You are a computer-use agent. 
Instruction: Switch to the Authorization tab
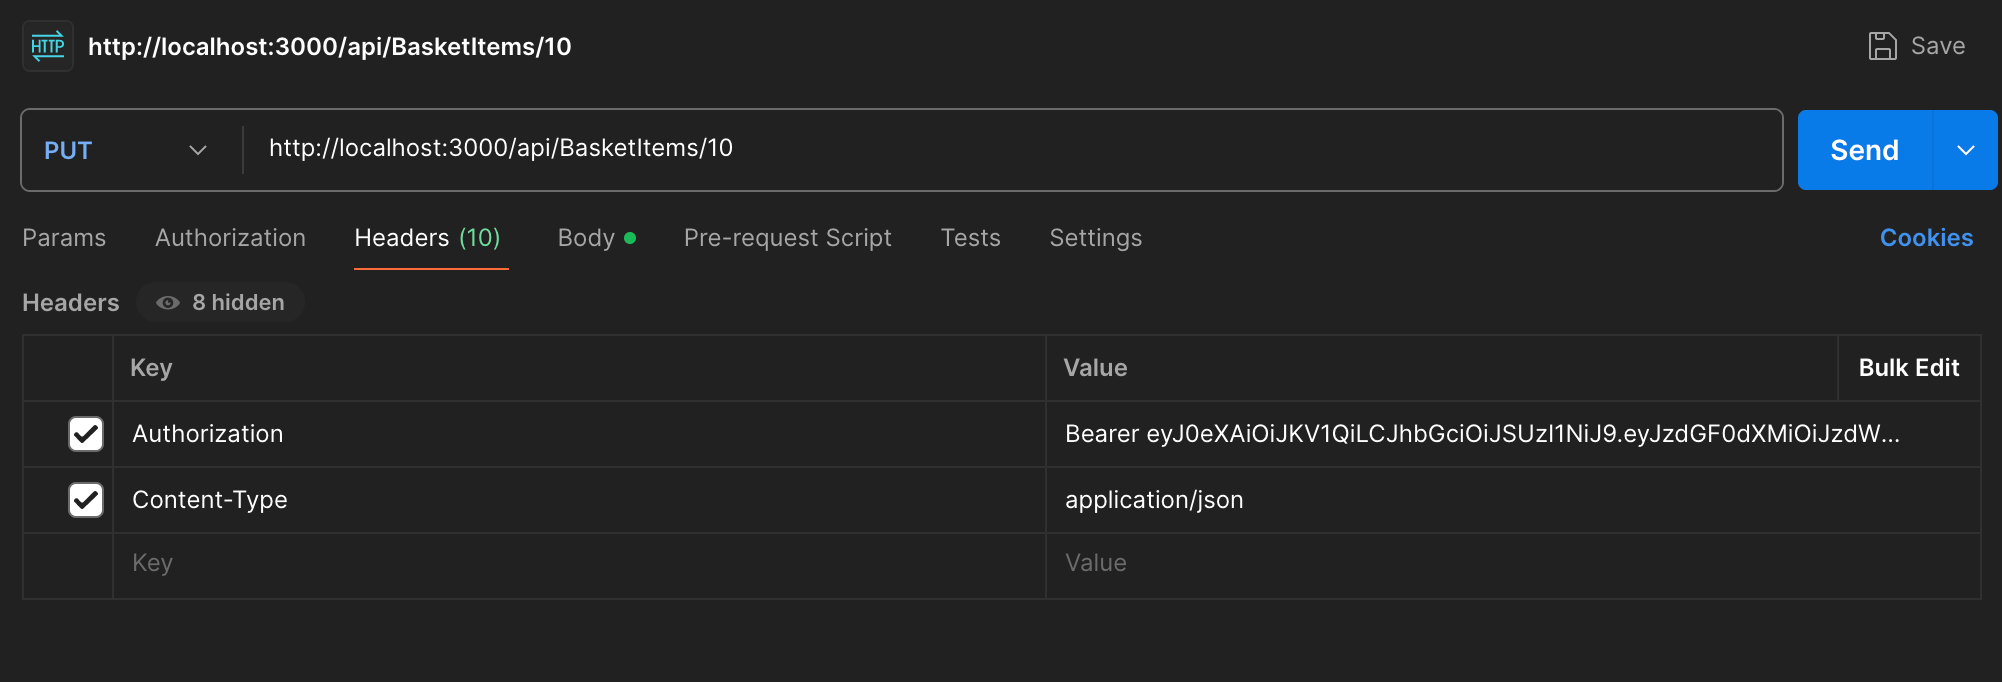click(230, 238)
